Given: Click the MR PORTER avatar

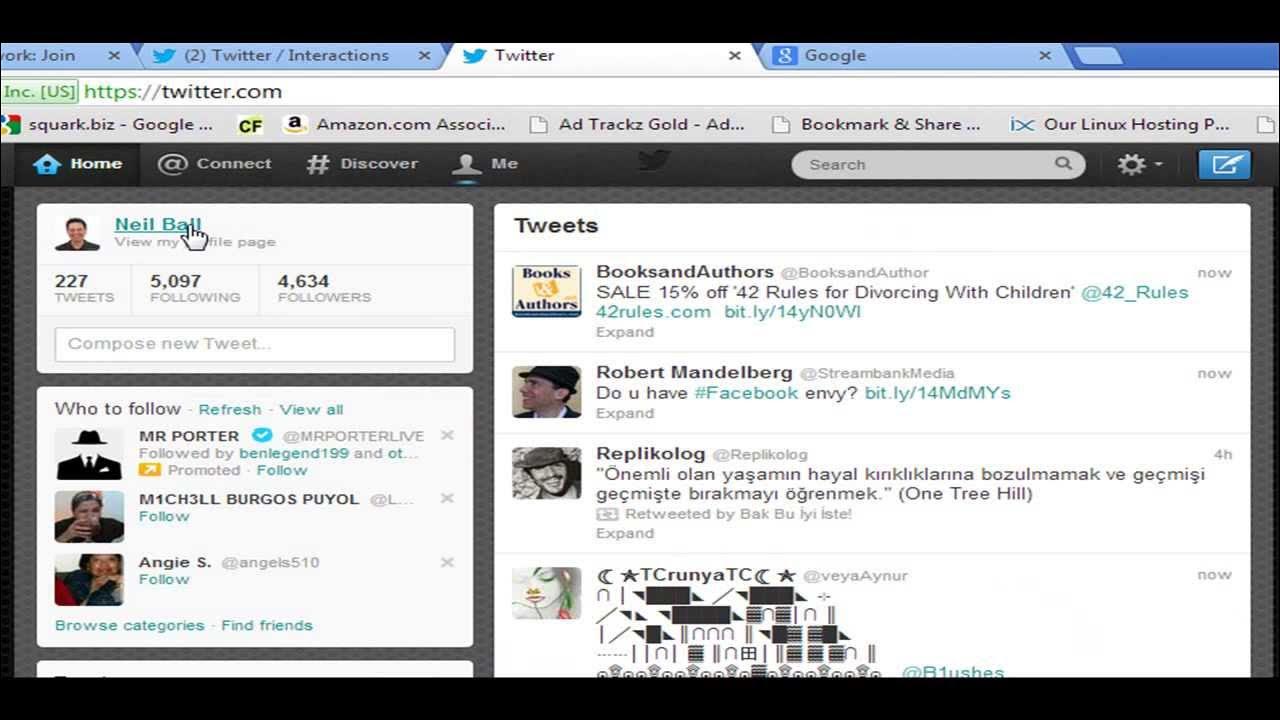Looking at the screenshot, I should (89, 454).
